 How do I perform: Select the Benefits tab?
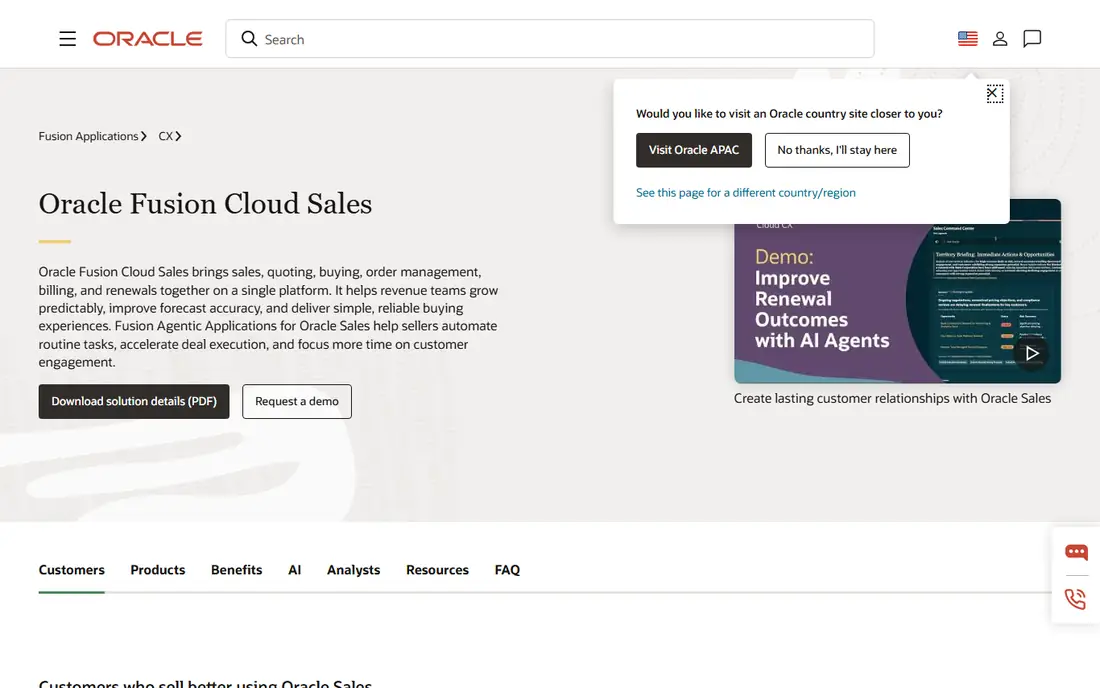click(236, 569)
